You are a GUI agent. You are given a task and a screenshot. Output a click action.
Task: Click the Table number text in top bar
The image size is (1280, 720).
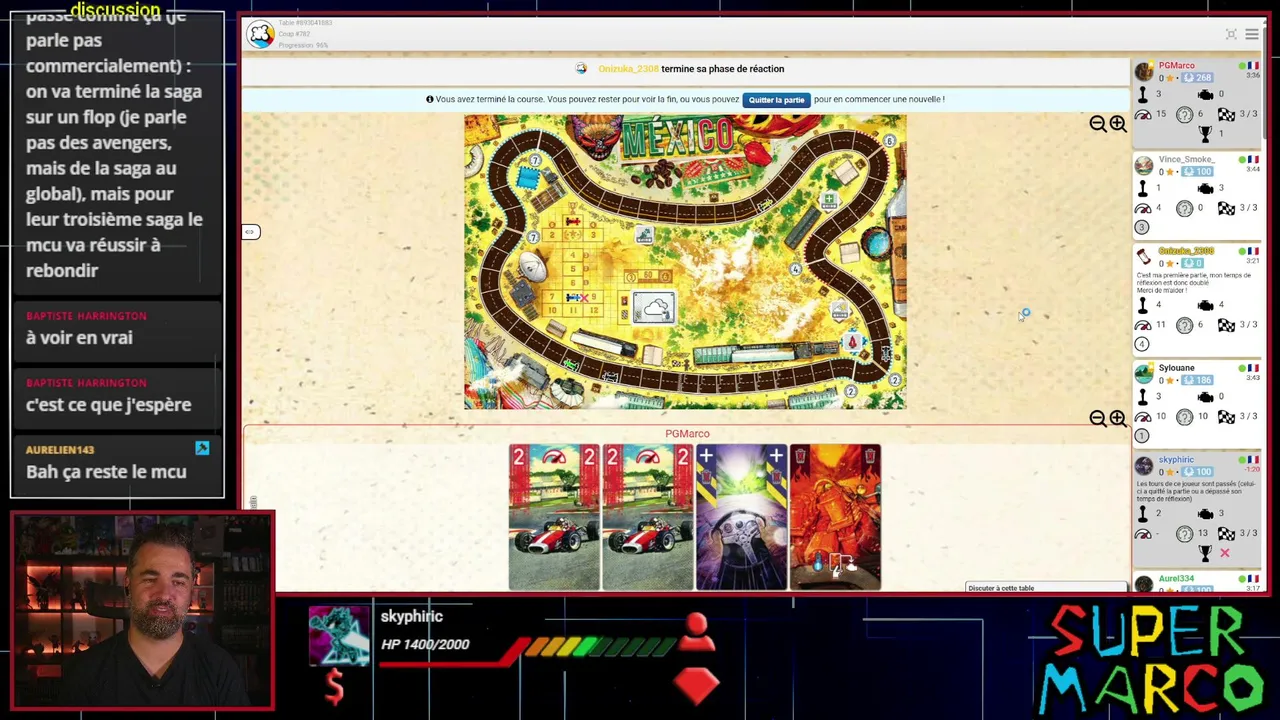pos(305,23)
